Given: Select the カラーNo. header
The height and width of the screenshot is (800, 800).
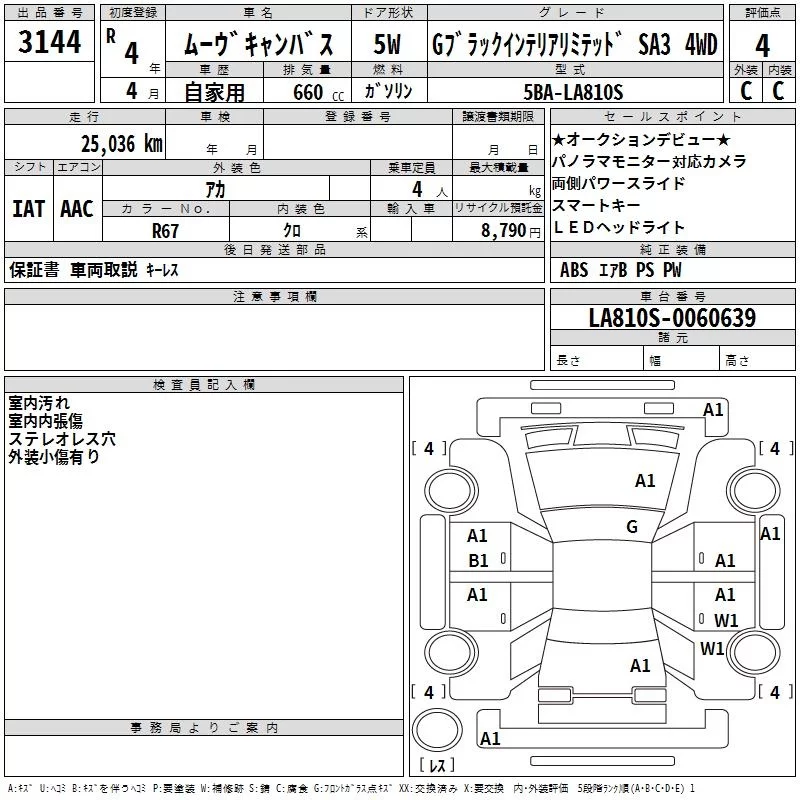Looking at the screenshot, I should tap(166, 208).
